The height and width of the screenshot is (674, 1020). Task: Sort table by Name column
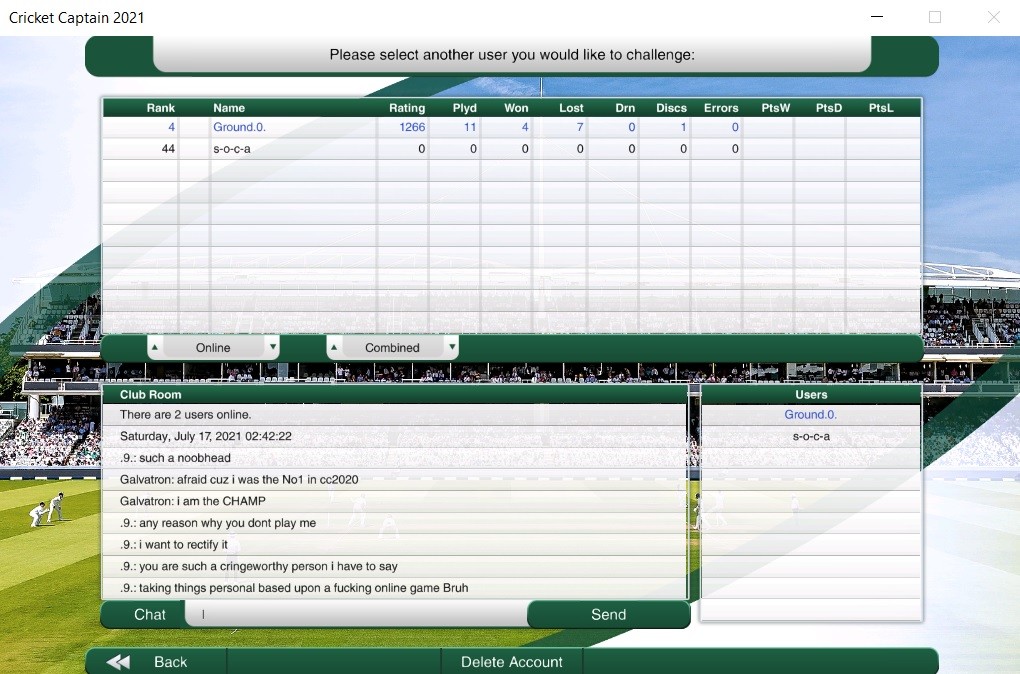(x=229, y=108)
